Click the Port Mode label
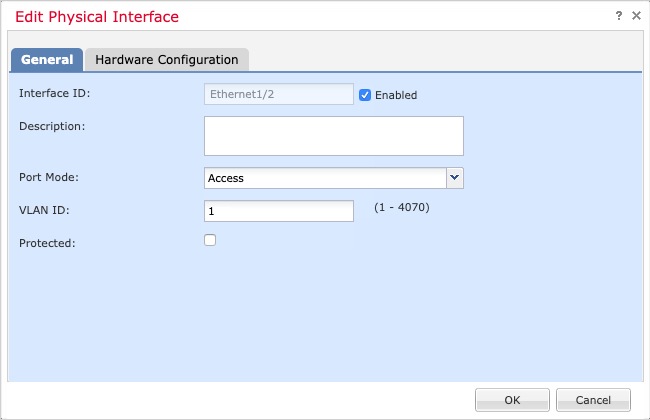This screenshot has width=650, height=420. (x=49, y=177)
